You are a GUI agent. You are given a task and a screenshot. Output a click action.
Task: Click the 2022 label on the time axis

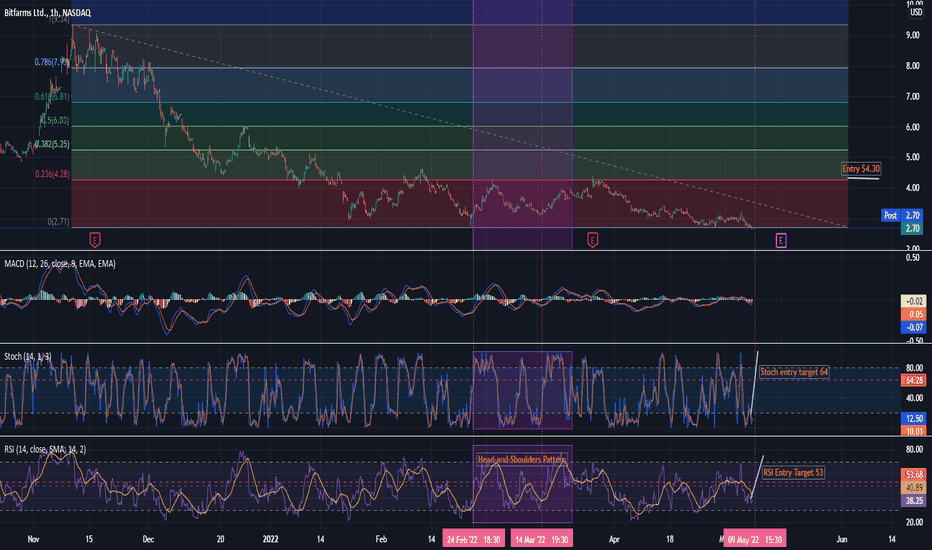pos(270,539)
